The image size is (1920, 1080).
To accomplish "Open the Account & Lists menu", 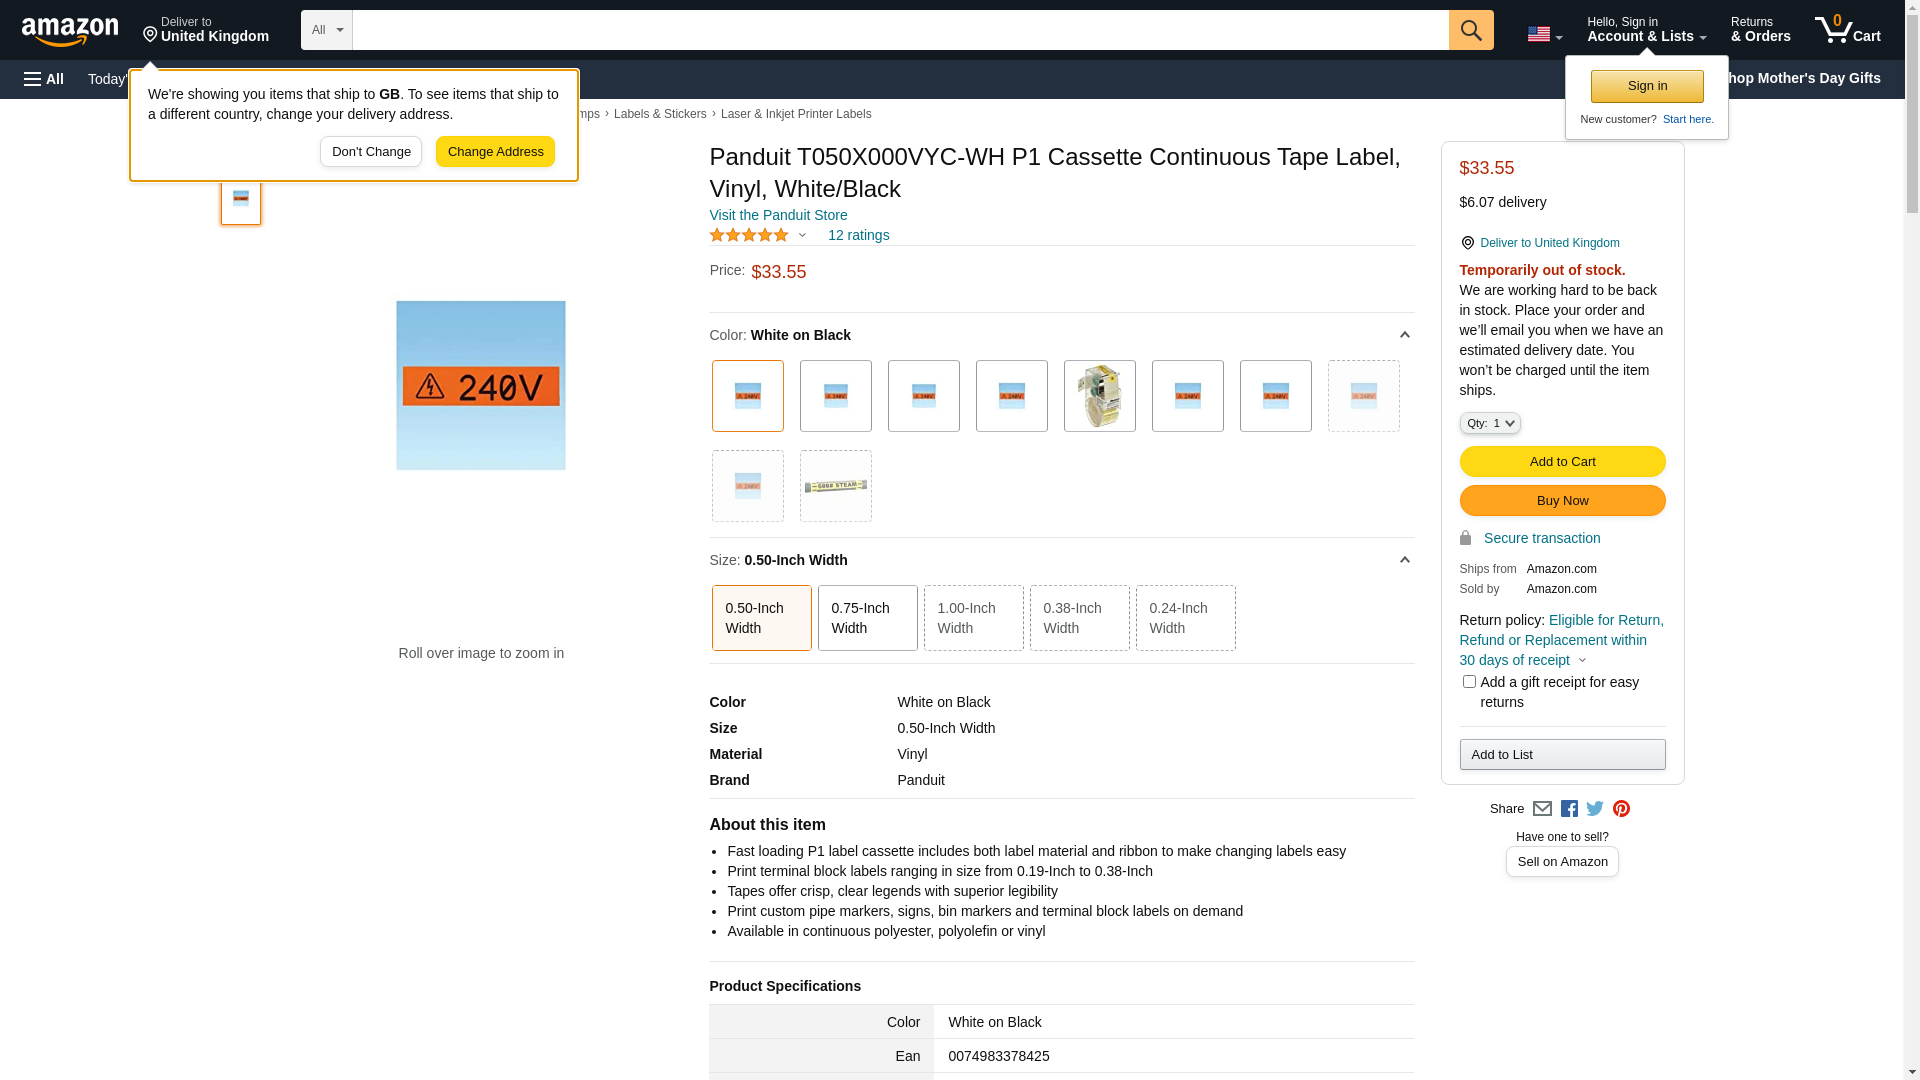I will point(1646,30).
